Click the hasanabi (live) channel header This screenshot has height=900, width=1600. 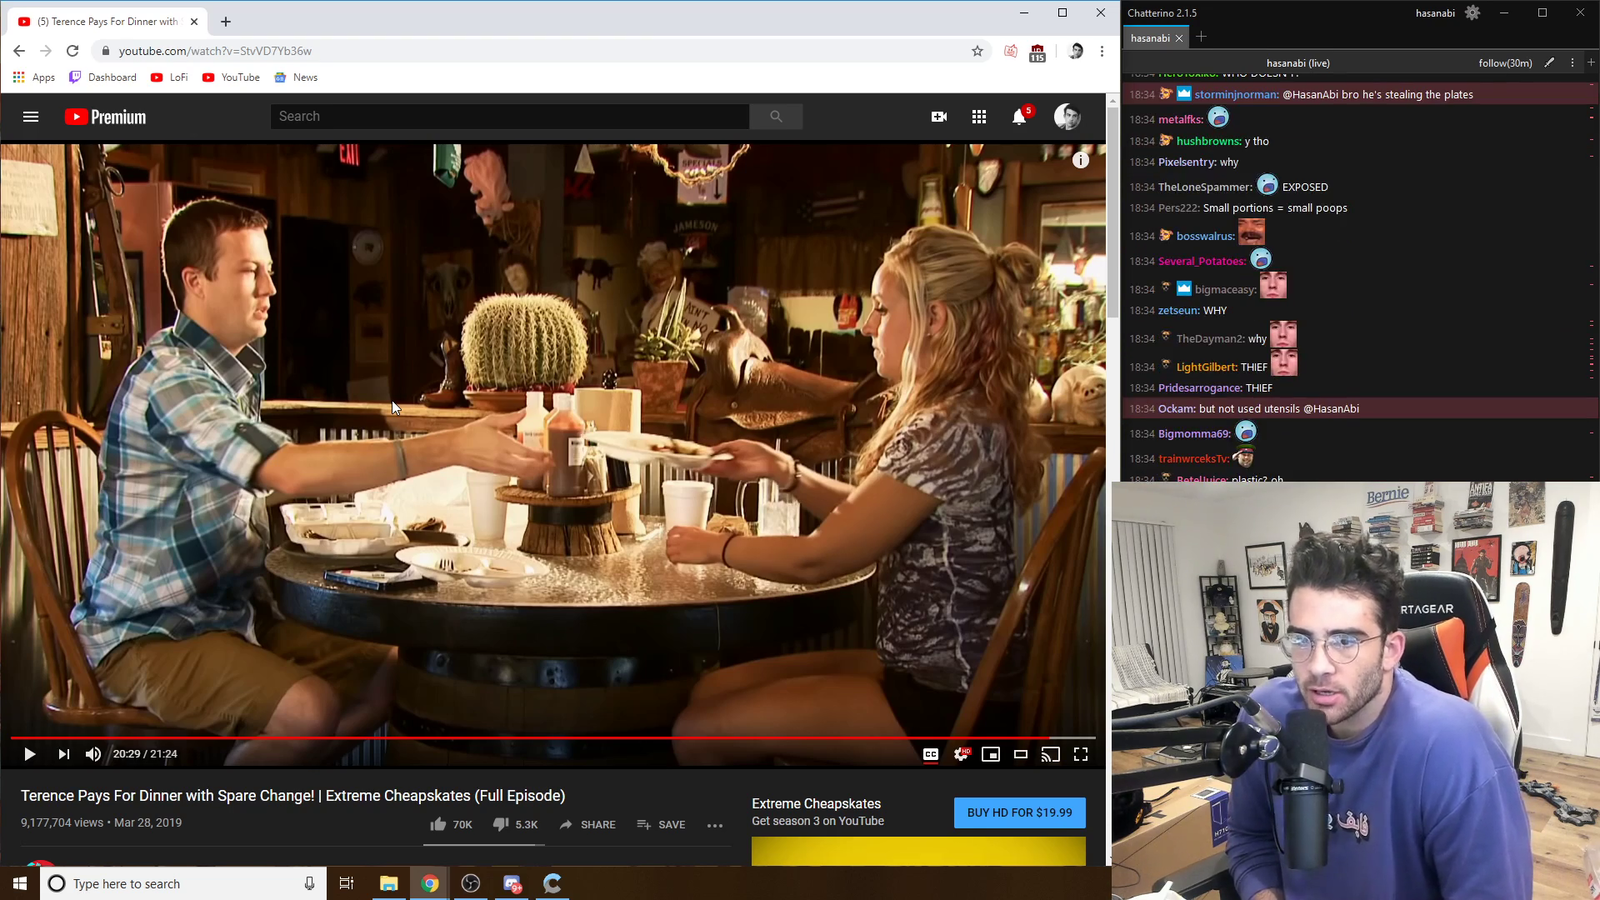tap(1298, 63)
